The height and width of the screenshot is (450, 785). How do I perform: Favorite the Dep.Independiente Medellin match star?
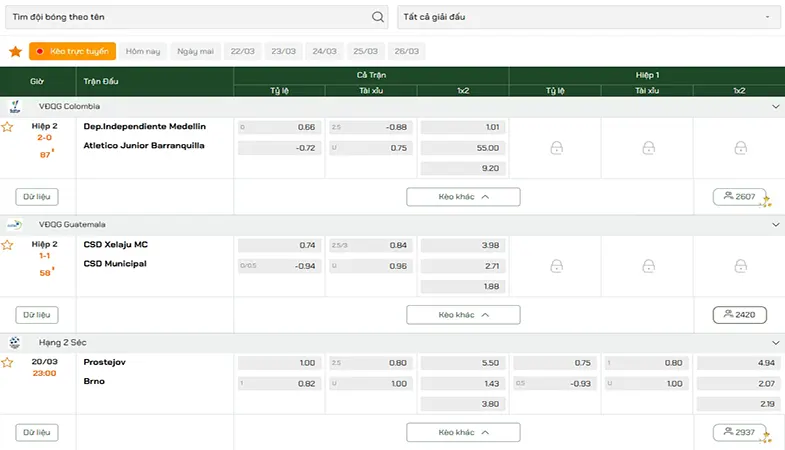coord(7,127)
